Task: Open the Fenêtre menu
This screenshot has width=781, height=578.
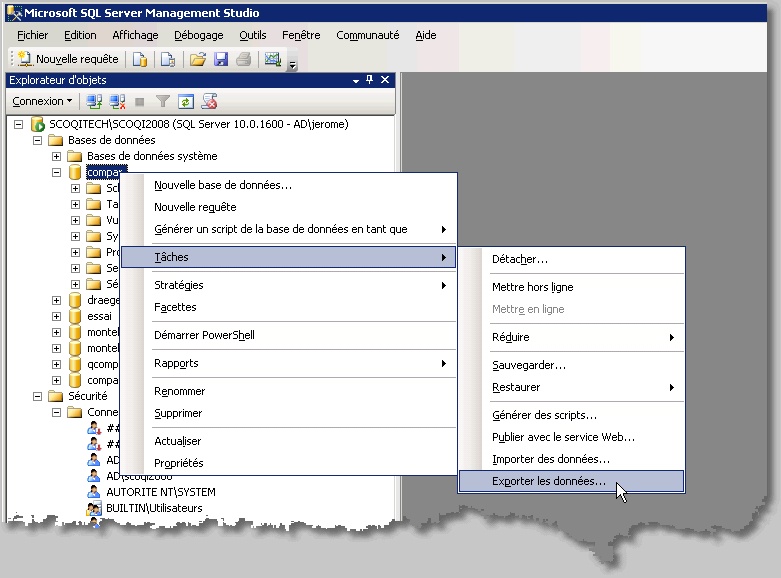Action: click(301, 35)
